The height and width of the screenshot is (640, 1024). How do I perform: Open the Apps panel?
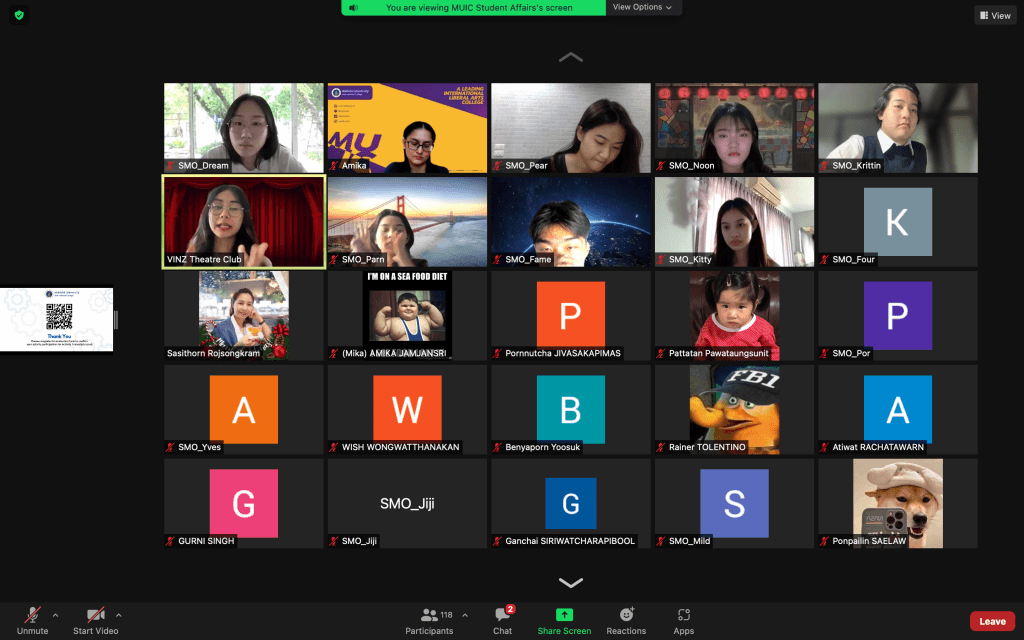click(x=684, y=615)
